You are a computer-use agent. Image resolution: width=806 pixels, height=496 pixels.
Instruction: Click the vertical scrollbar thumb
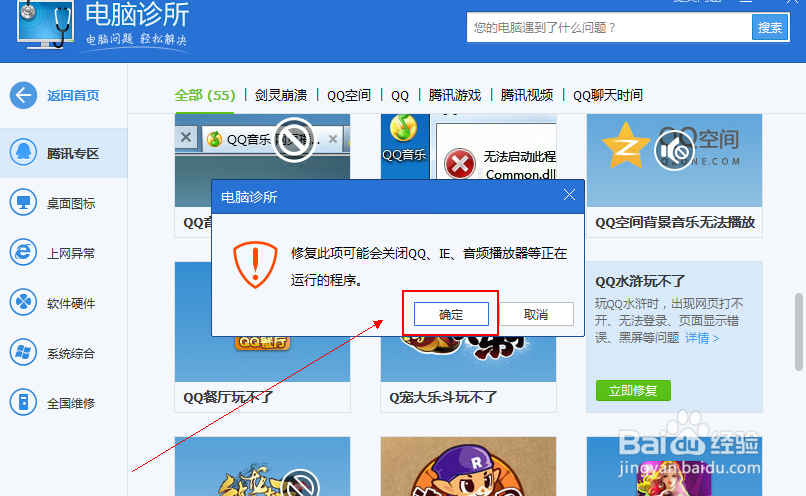click(x=798, y=332)
